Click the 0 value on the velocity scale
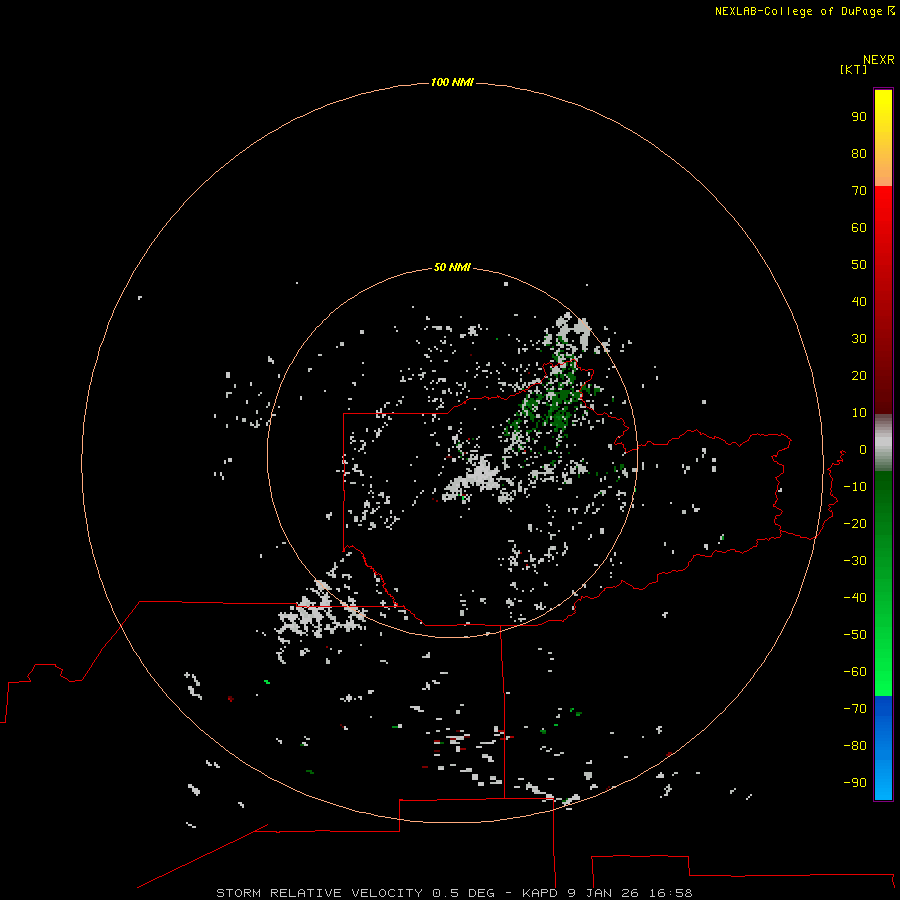This screenshot has height=900, width=900. coord(863,449)
